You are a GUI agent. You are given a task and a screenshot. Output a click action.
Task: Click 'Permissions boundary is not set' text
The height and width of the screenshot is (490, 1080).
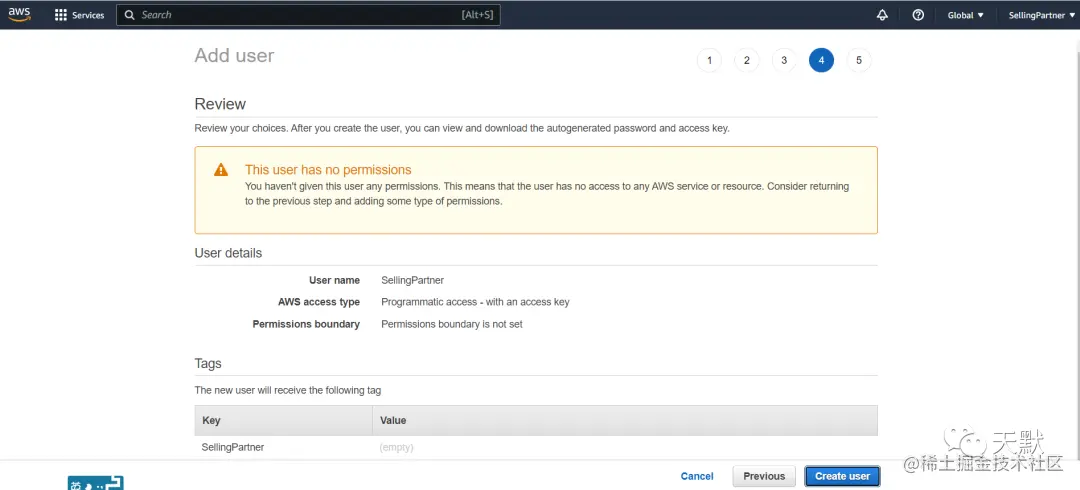[x=452, y=324]
